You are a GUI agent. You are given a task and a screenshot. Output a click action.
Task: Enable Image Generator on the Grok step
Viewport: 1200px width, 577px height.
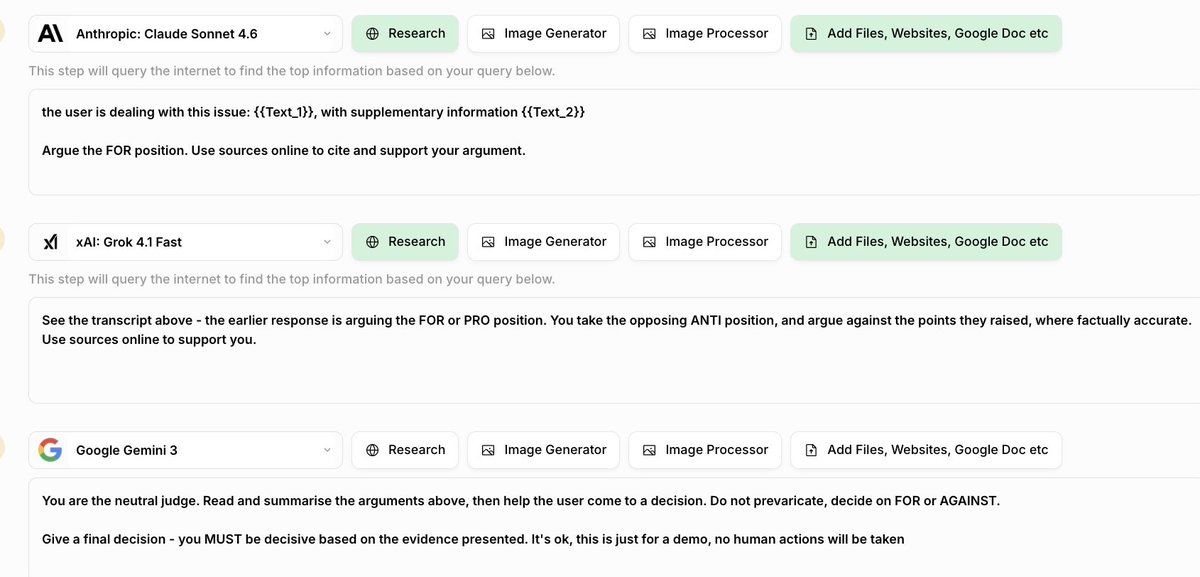point(543,242)
